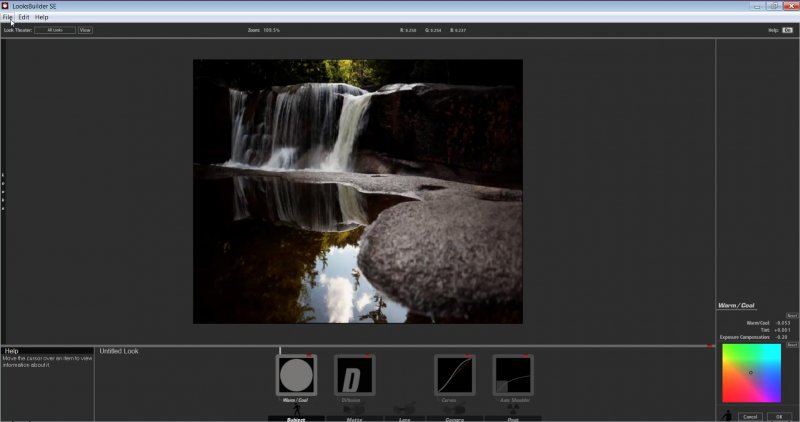The height and width of the screenshot is (422, 800).
Task: Toggle the Diffusion tool's red enable indicator
Action: tap(369, 356)
